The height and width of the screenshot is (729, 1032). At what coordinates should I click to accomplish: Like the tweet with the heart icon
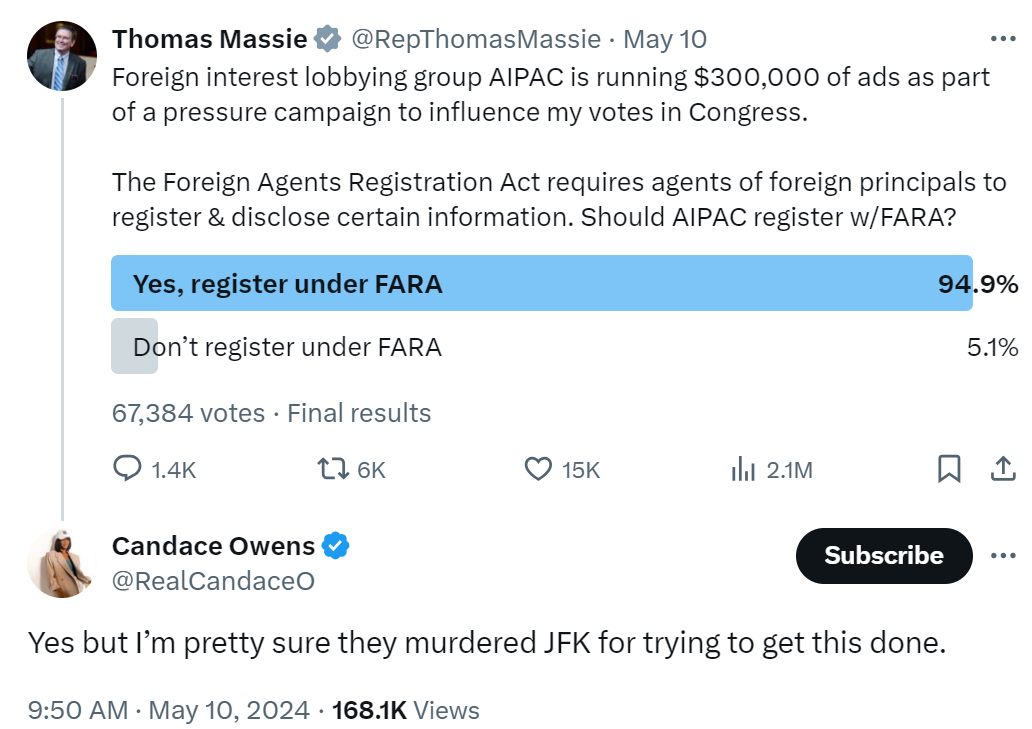pyautogui.click(x=539, y=469)
